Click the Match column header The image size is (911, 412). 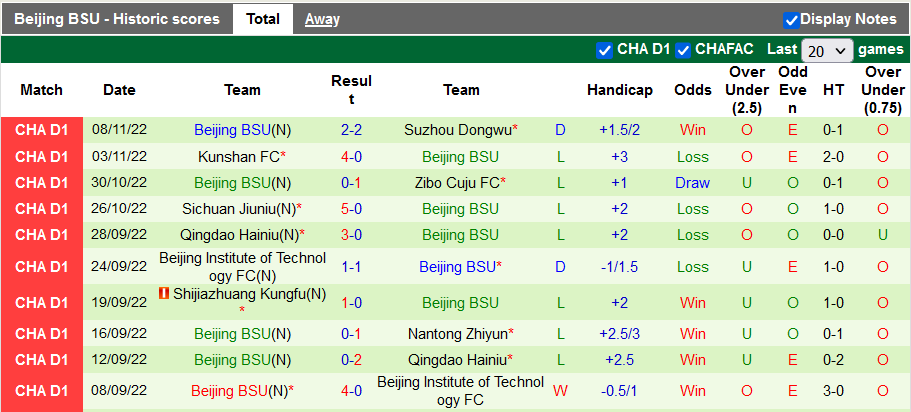[x=41, y=90]
